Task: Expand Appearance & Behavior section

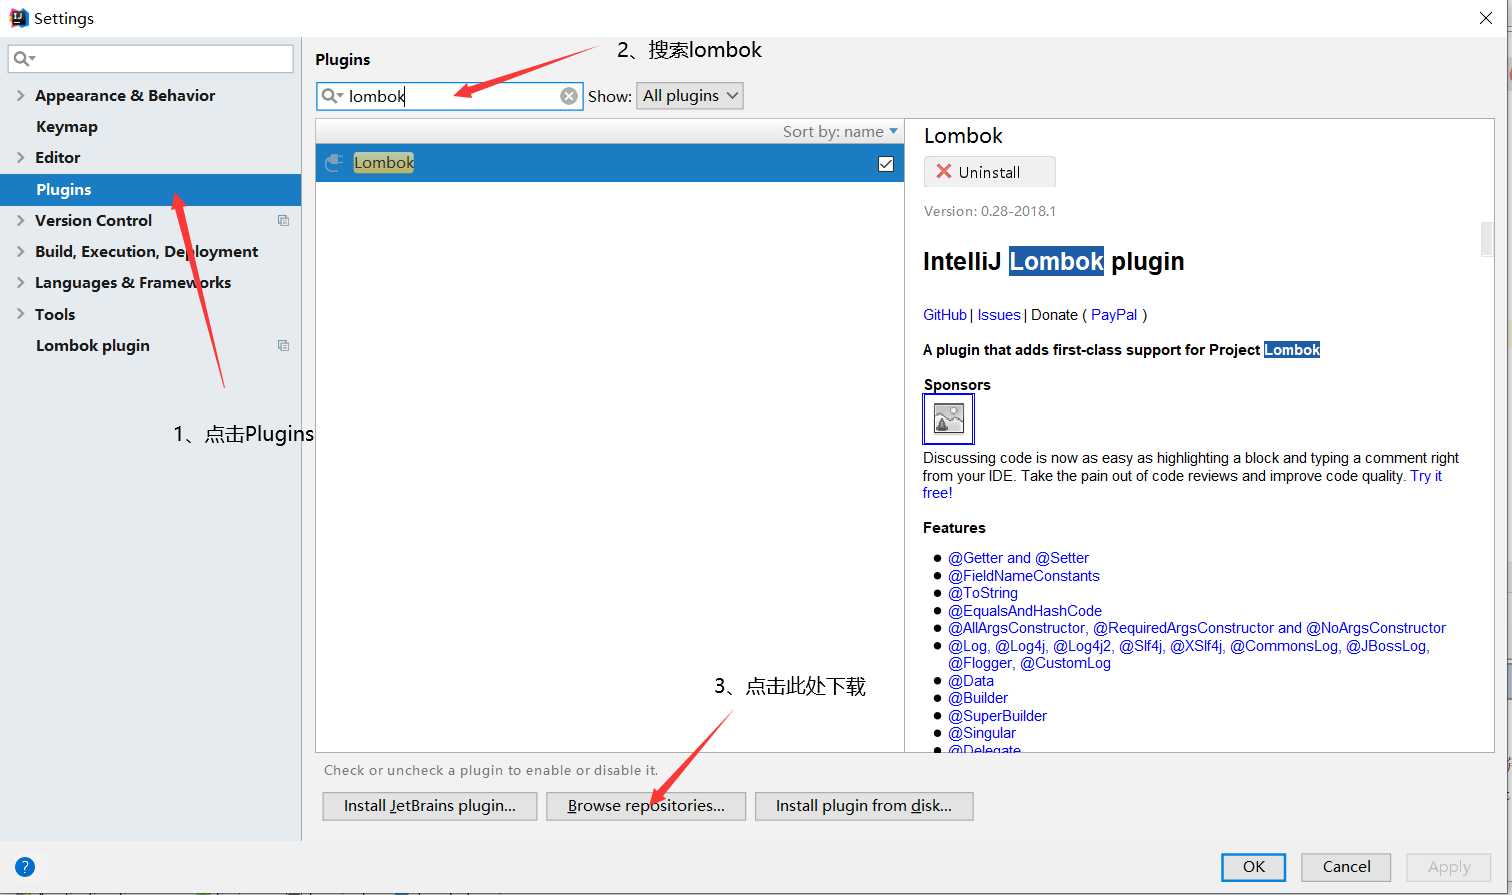Action: coord(20,95)
